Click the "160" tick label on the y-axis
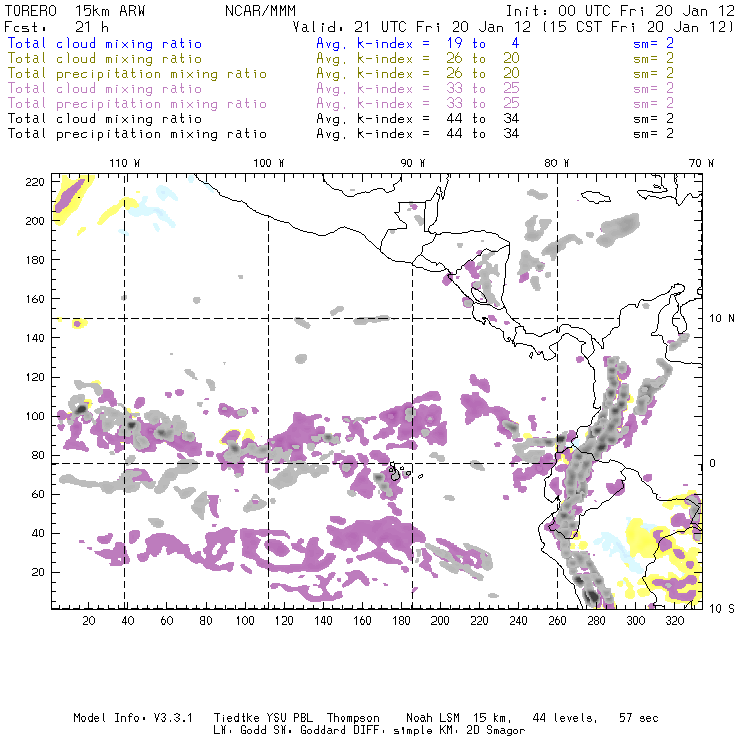The image size is (740, 740). tap(35, 299)
